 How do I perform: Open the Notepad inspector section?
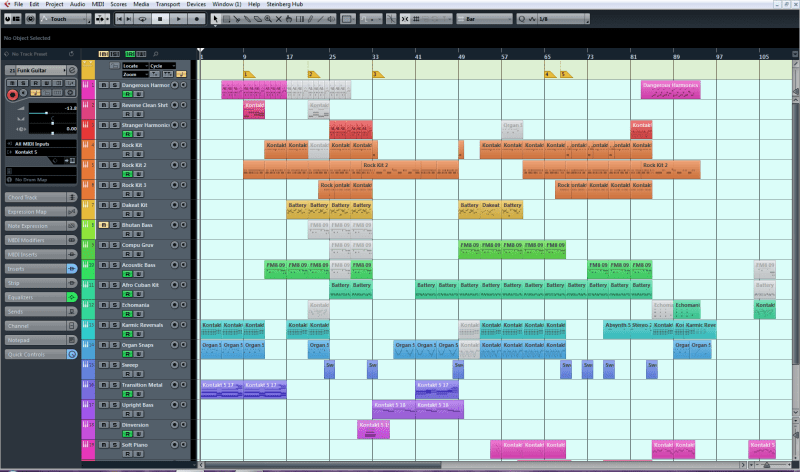click(41, 340)
